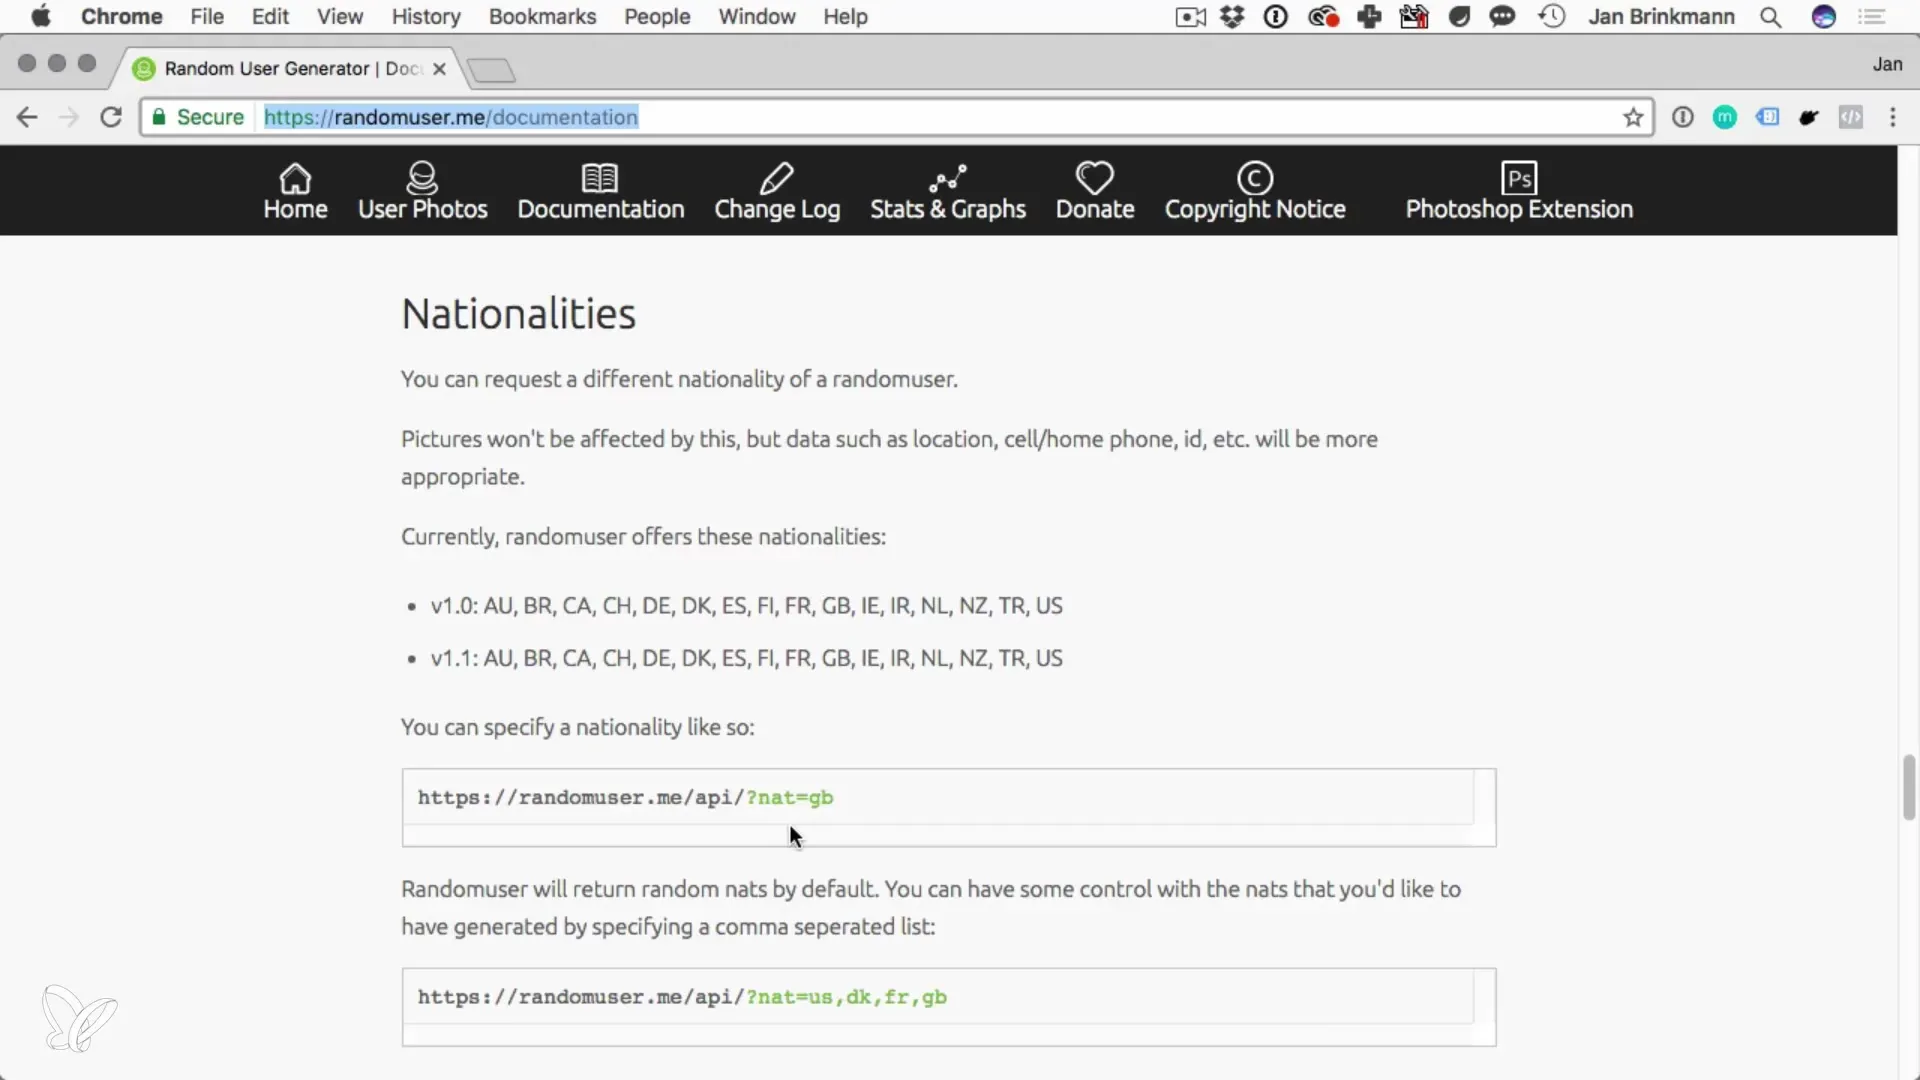This screenshot has width=1920, height=1080.
Task: Click the green m extension icon
Action: pos(1725,117)
